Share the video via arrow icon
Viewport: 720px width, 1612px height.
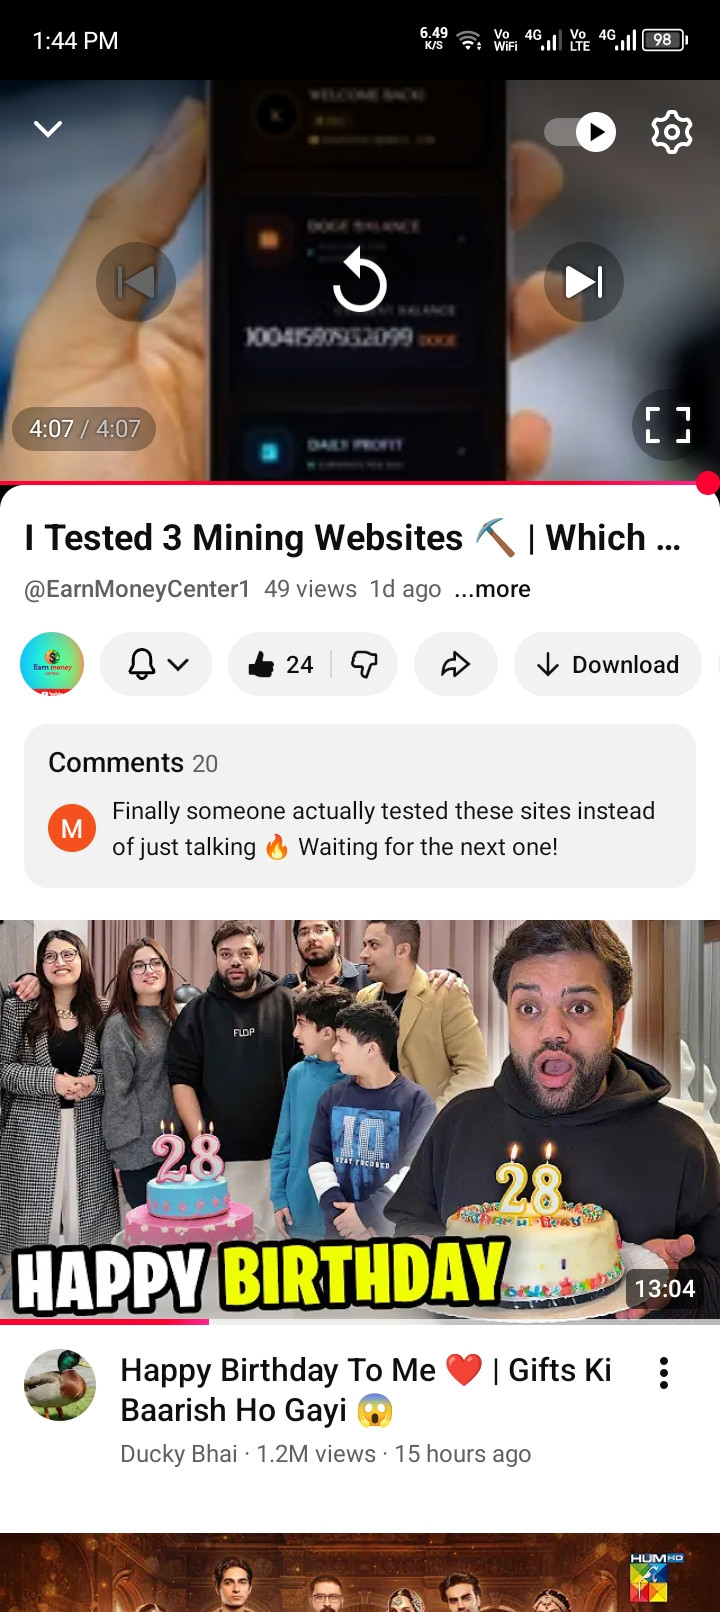[x=456, y=664]
